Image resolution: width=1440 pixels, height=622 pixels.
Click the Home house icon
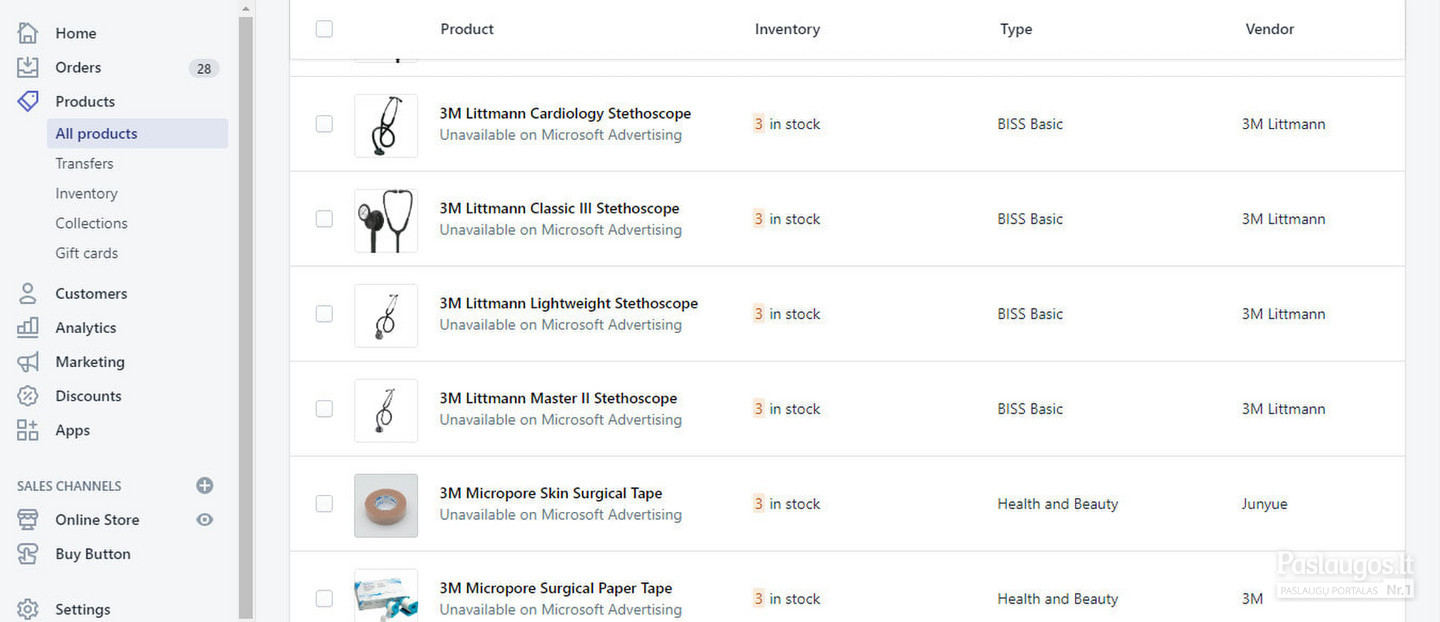[28, 33]
